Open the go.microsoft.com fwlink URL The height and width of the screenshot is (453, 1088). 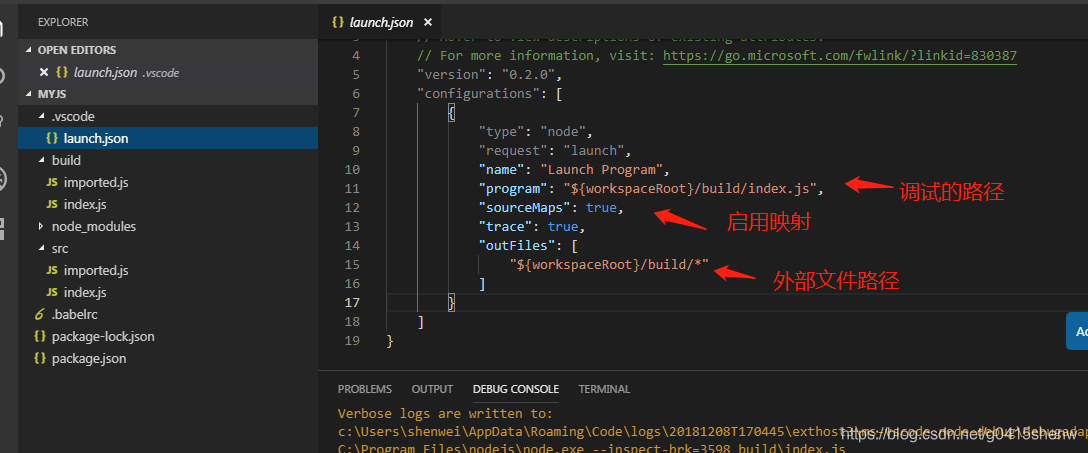tap(840, 55)
